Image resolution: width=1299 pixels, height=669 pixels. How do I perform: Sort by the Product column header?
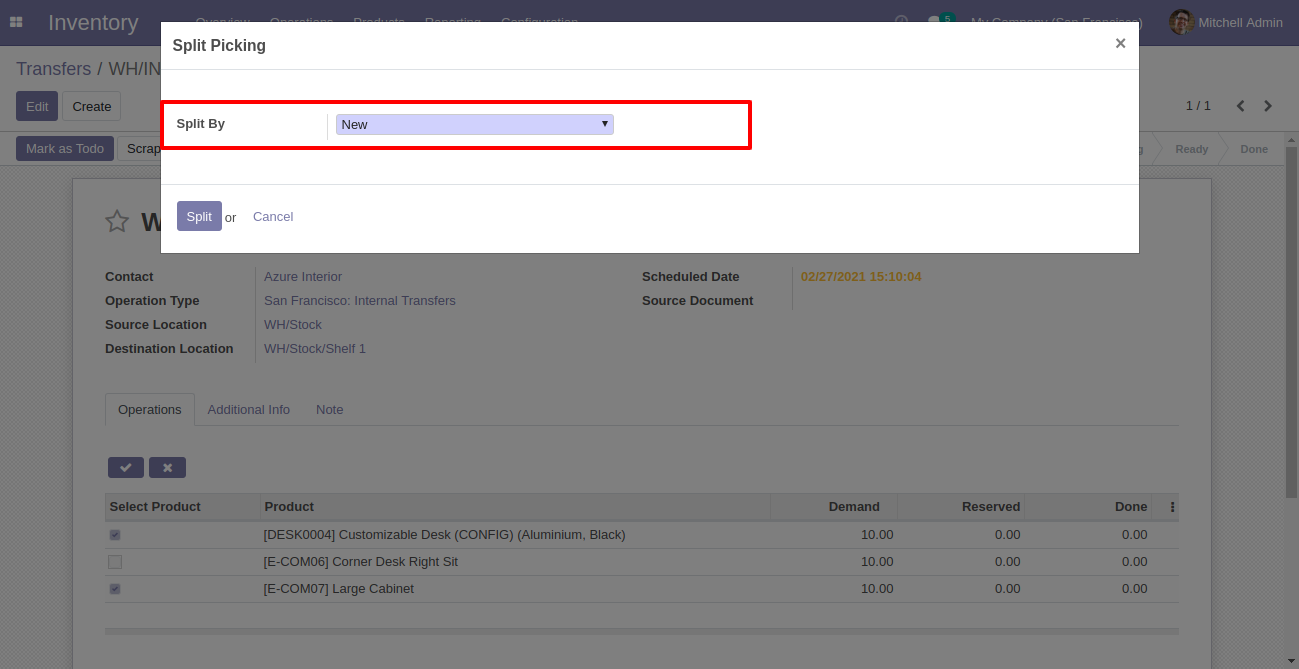coord(515,507)
